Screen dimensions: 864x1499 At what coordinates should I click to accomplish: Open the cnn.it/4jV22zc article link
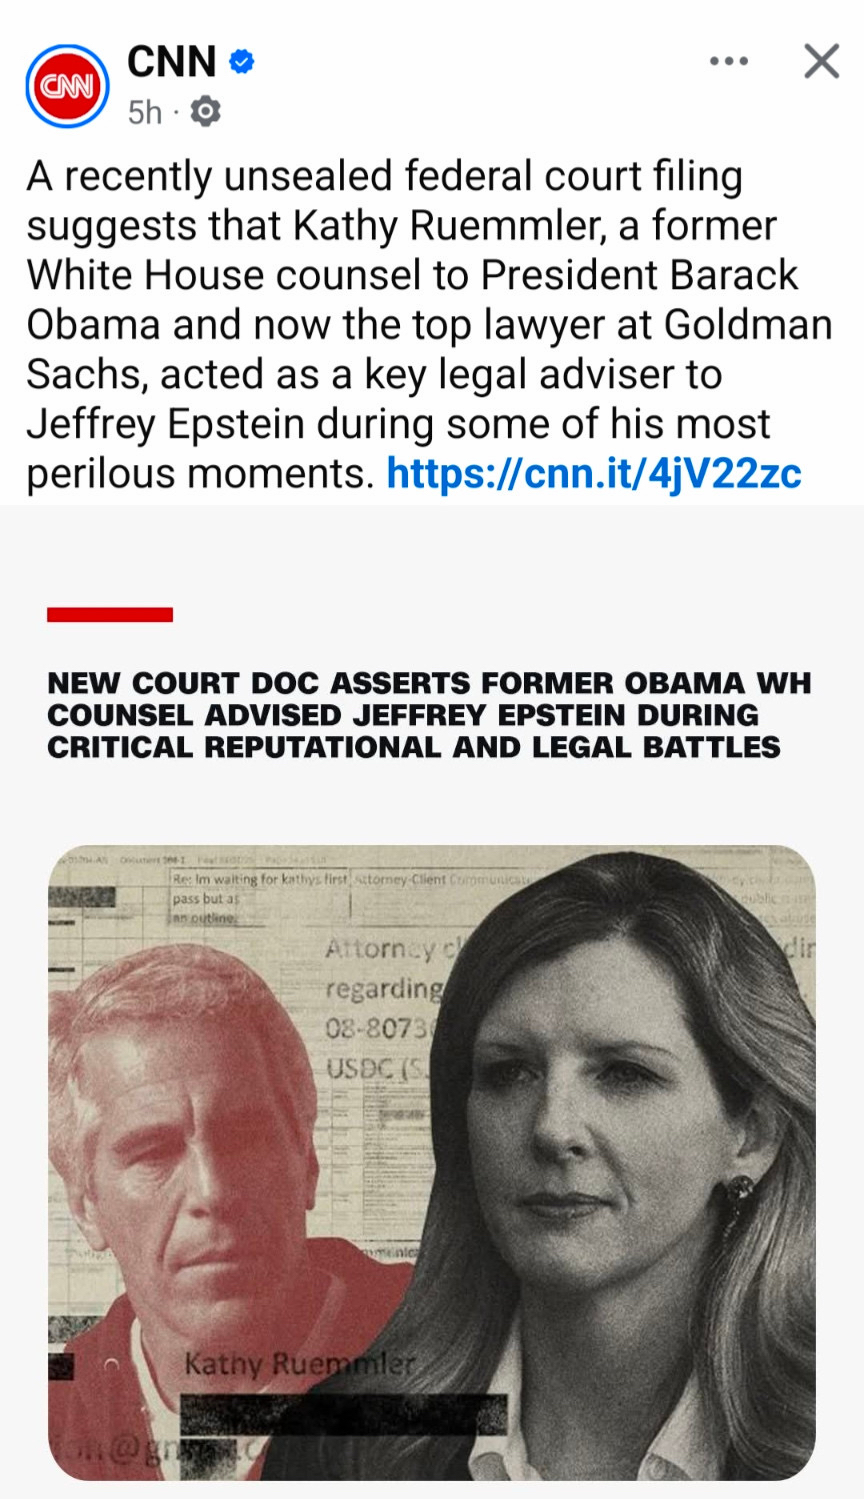tap(594, 473)
